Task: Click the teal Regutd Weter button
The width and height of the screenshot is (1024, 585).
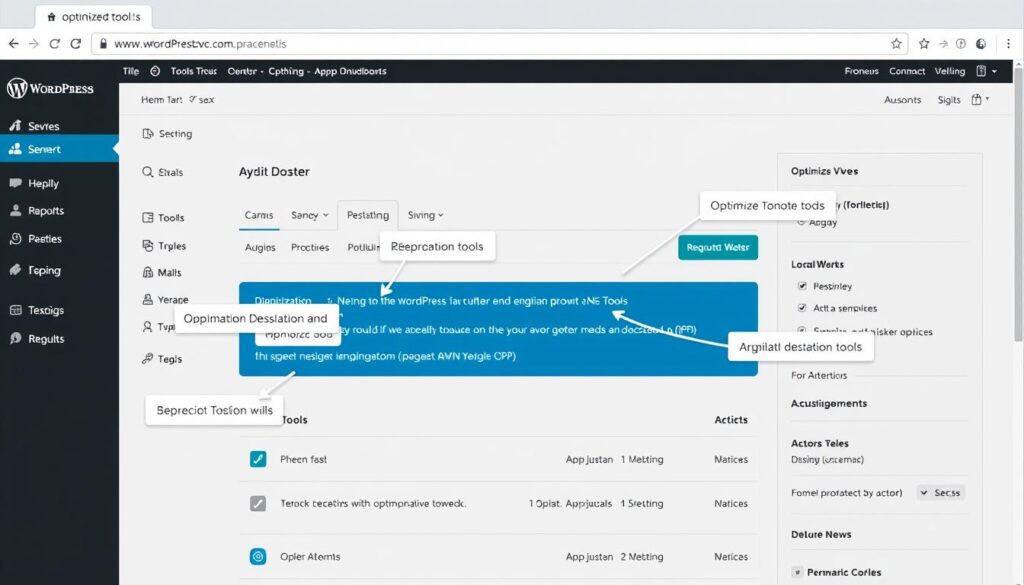Action: (x=718, y=246)
